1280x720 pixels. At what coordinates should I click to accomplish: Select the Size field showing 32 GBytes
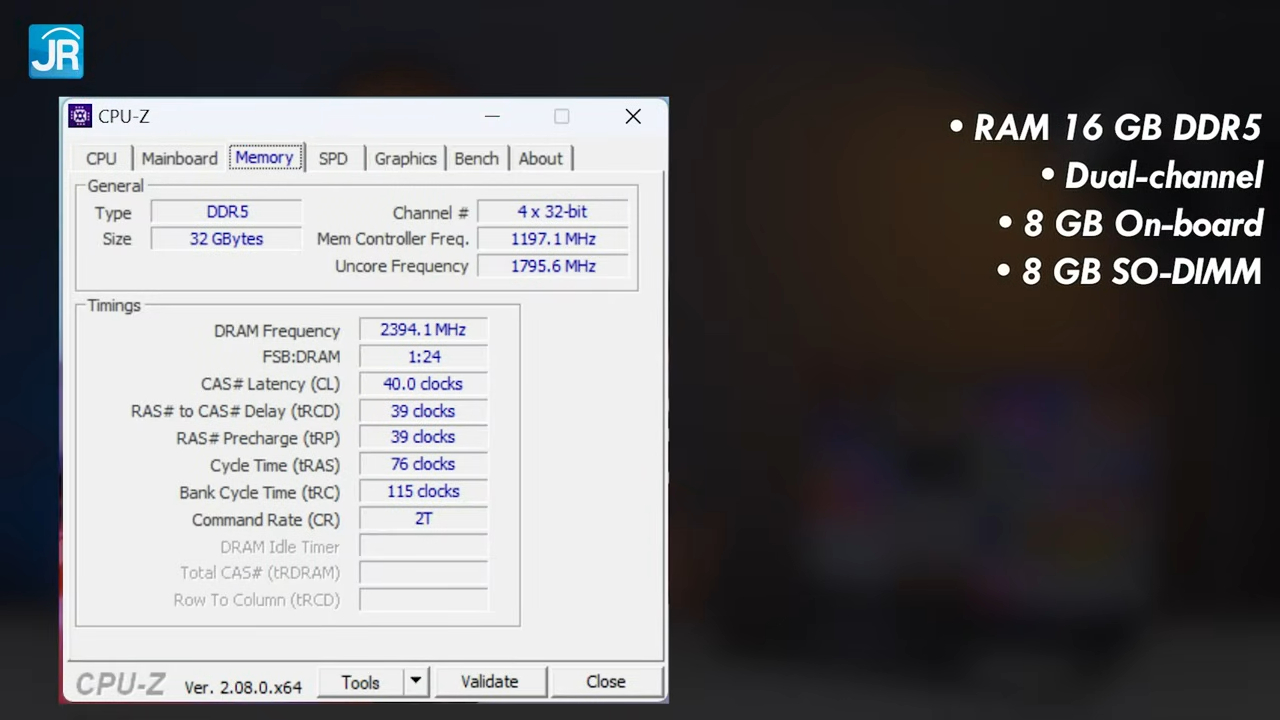(226, 238)
